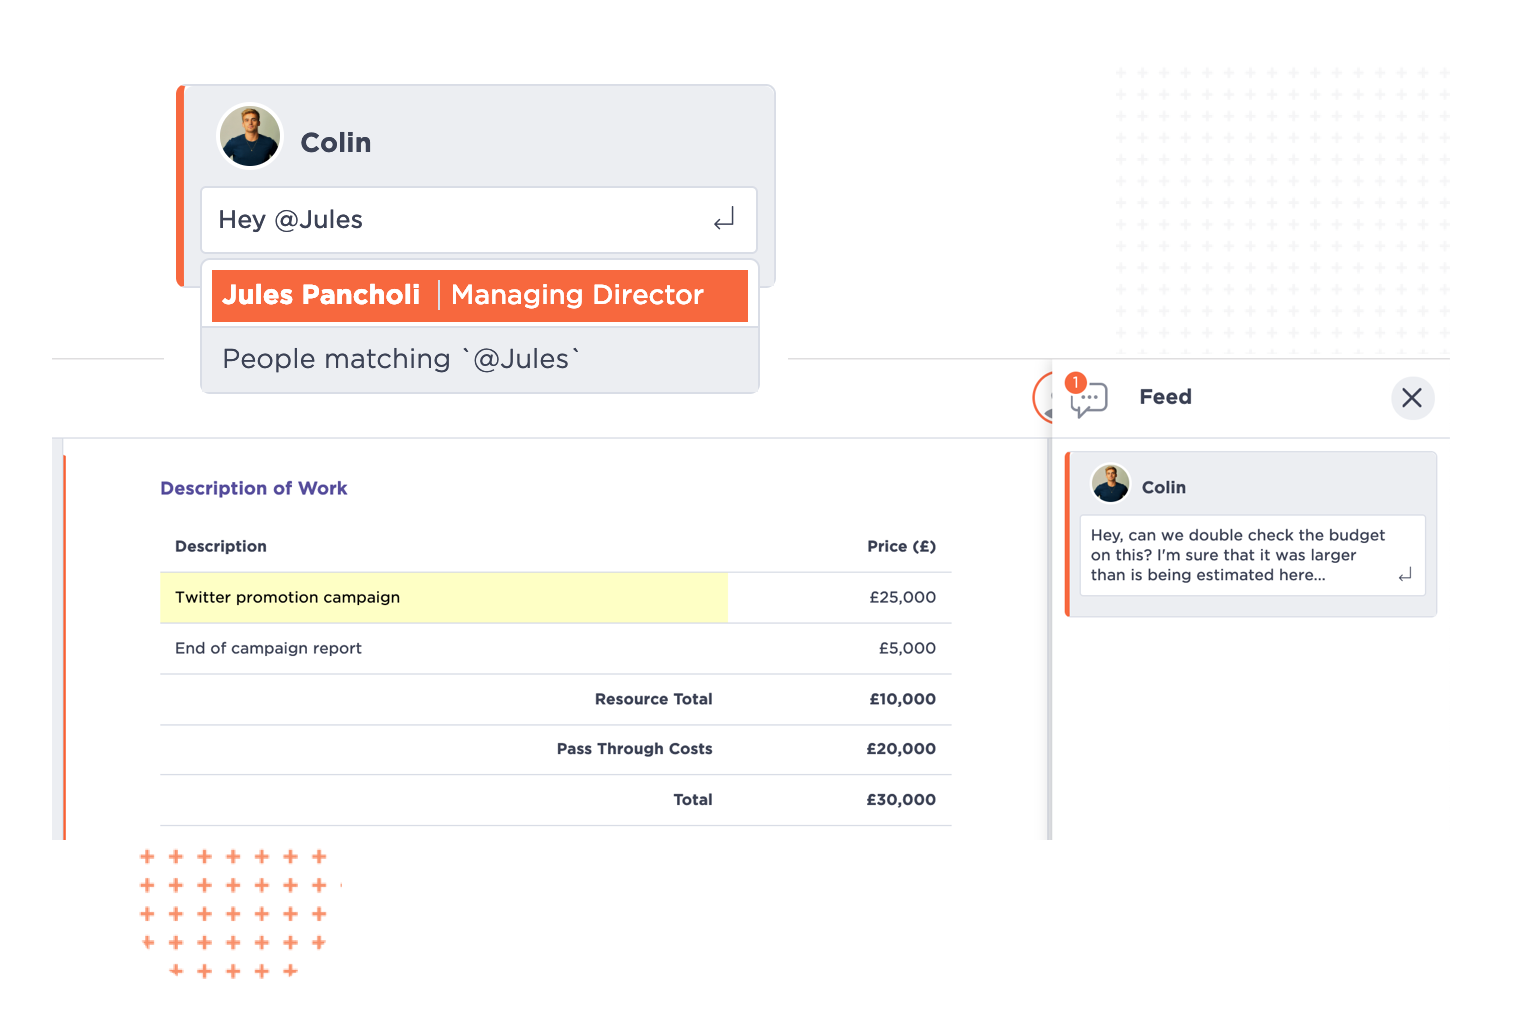Click Colin's avatar in mention popup
The height and width of the screenshot is (1024, 1540).
pos(250,136)
